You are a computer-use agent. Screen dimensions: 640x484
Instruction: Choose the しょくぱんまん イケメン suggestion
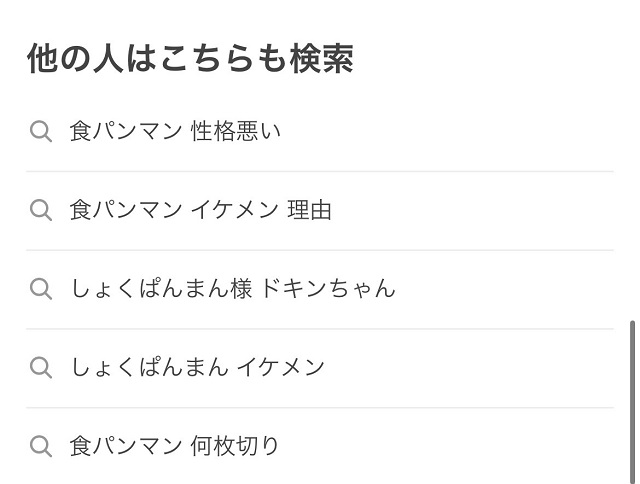pos(197,367)
